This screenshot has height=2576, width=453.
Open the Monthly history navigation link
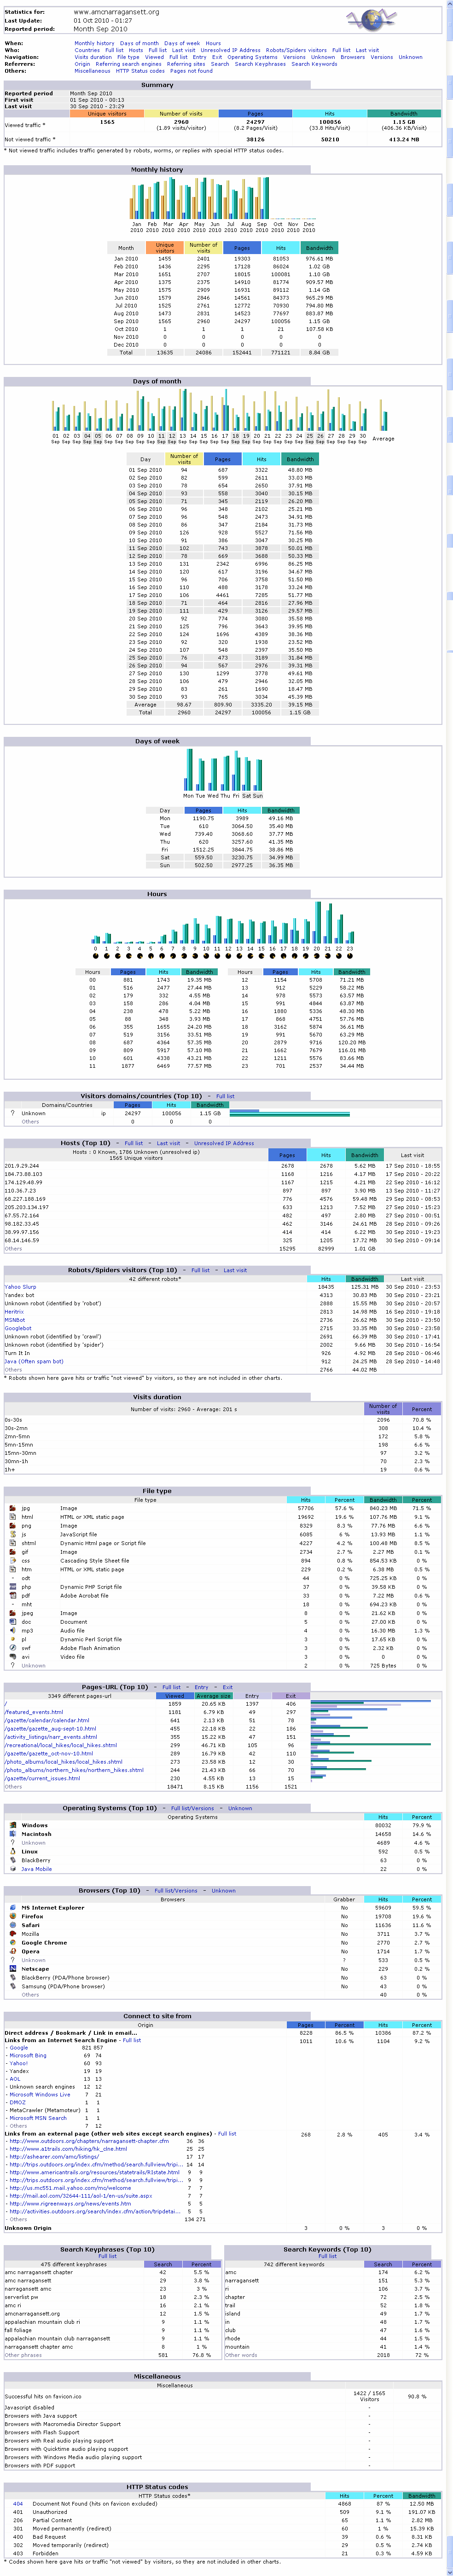[94, 43]
